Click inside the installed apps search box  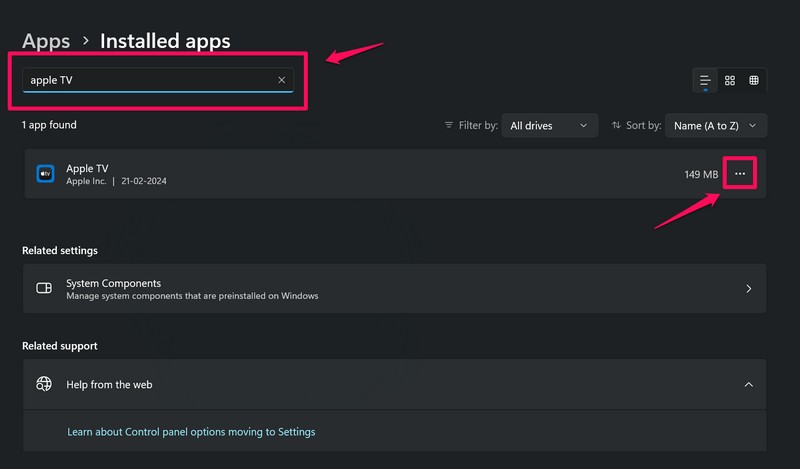coord(150,80)
